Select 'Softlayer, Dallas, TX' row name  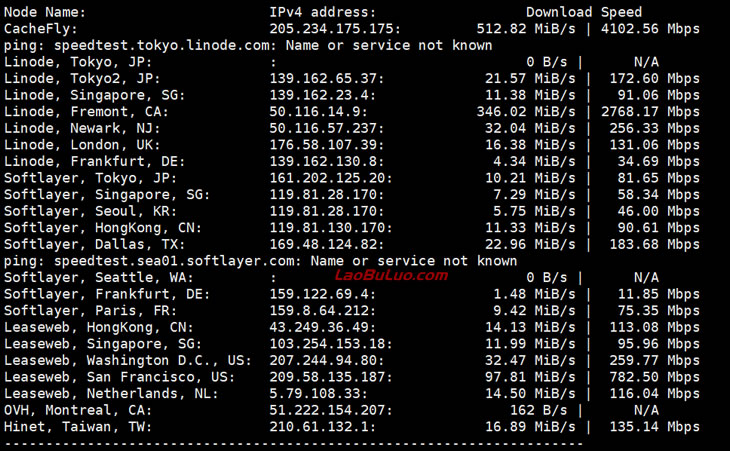pyautogui.click(x=95, y=245)
